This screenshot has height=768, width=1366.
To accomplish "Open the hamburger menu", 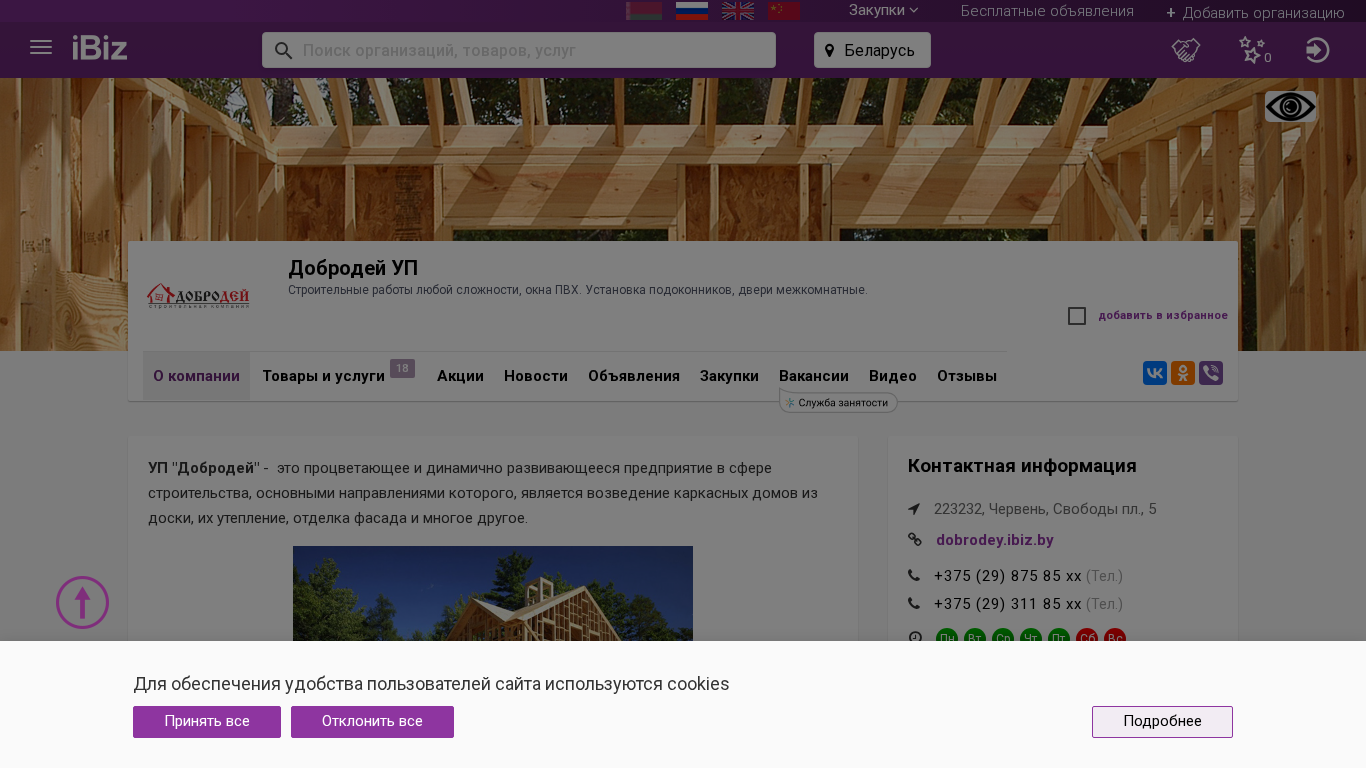I will coord(41,48).
